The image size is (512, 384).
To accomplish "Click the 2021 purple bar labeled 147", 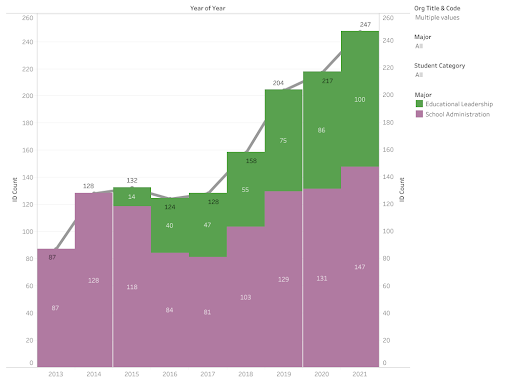I will coord(360,267).
